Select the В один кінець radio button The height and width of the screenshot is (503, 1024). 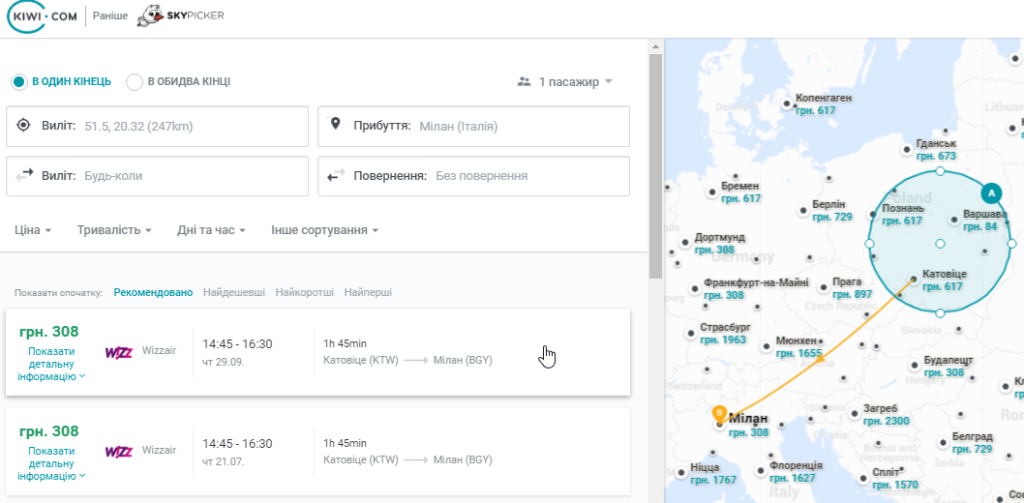tap(18, 82)
